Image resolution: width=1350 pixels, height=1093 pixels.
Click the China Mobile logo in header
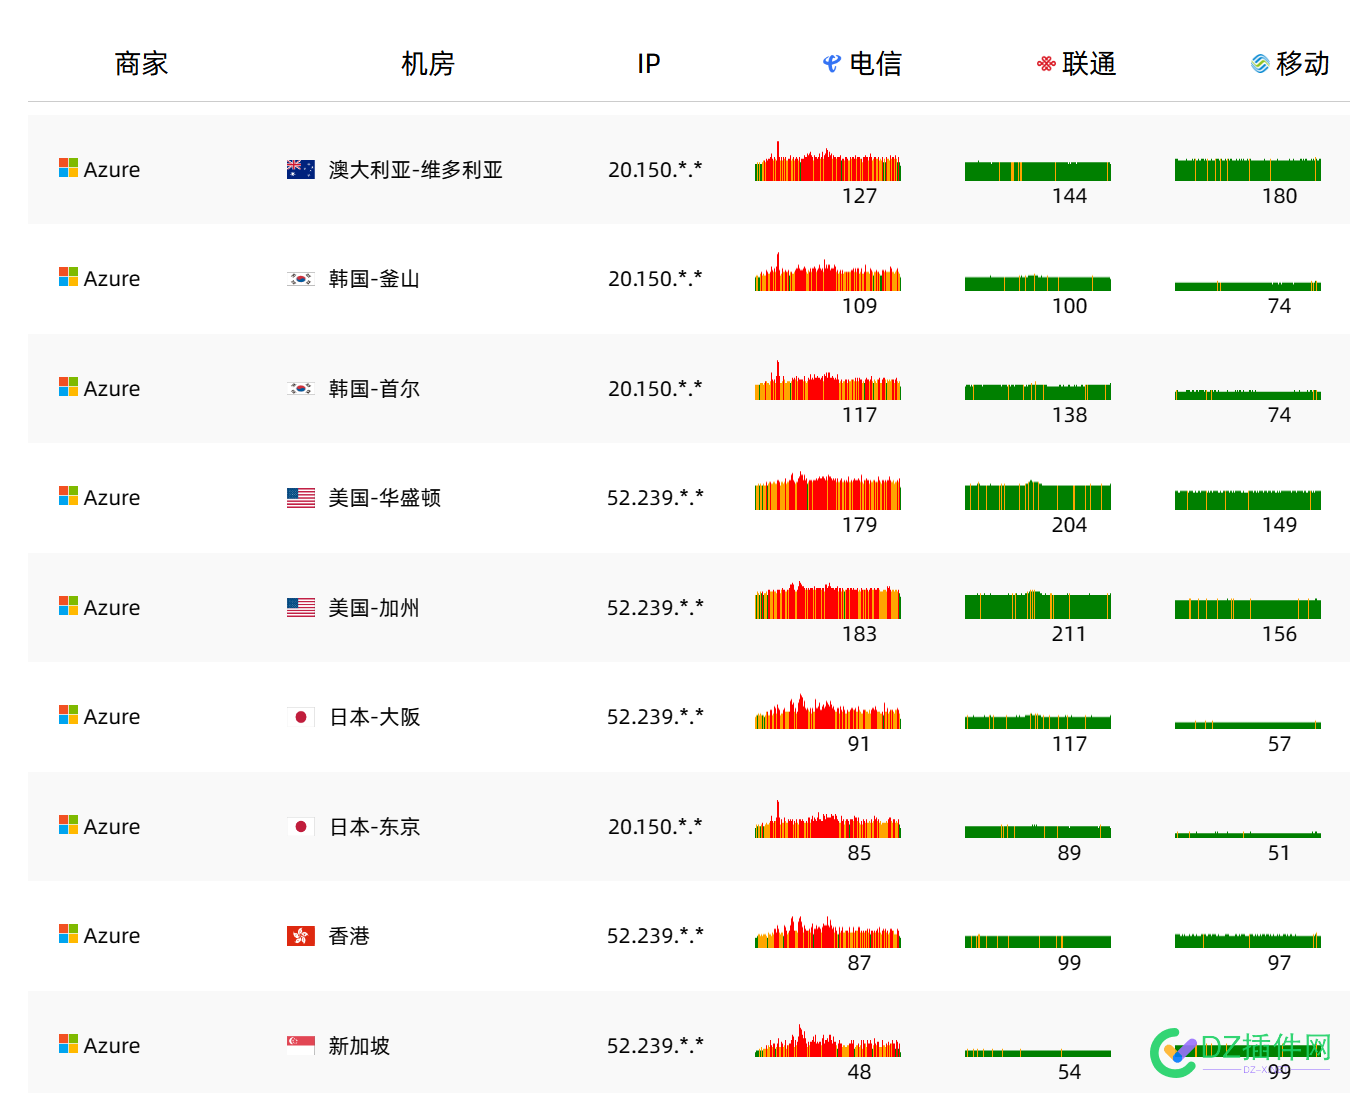click(x=1260, y=64)
